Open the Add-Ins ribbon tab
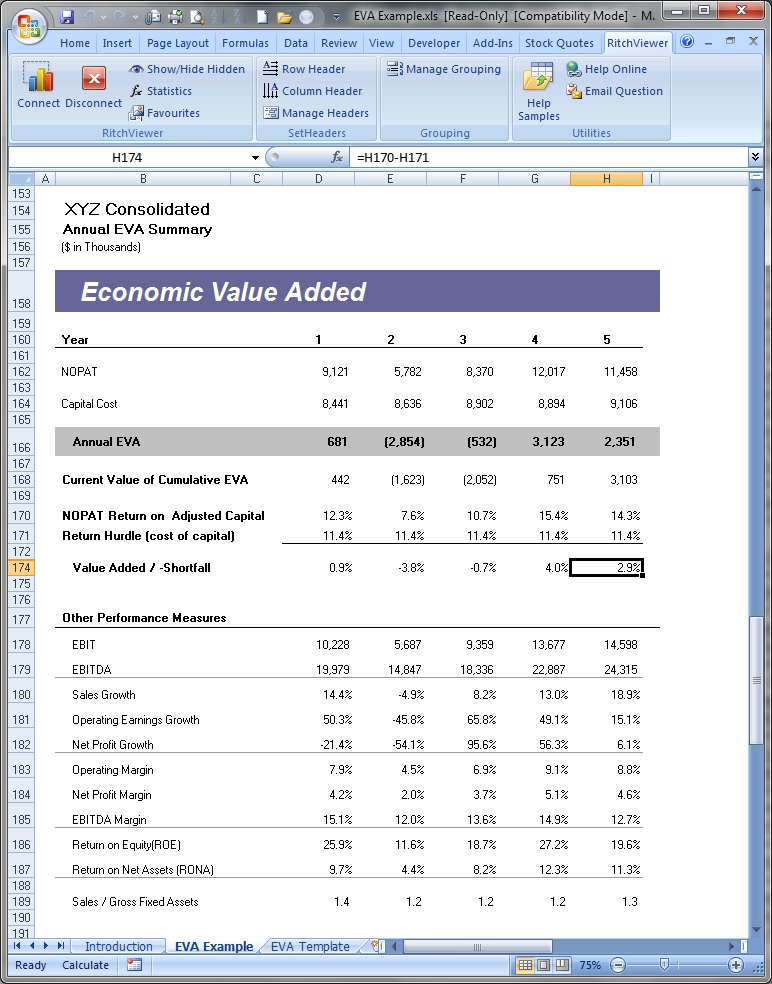 493,43
